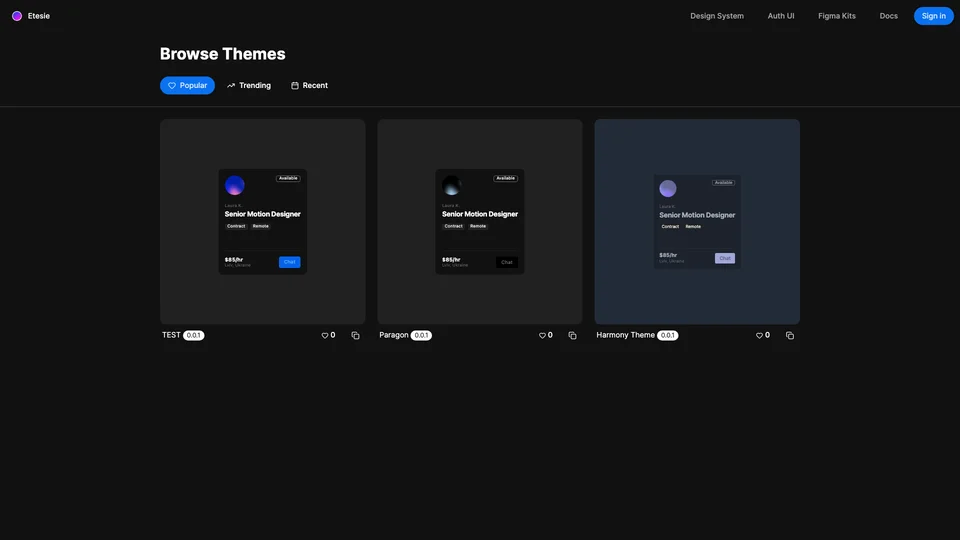Click the dark moon avatar in Paragon preview
Screen dimensions: 960x540
(452, 185)
